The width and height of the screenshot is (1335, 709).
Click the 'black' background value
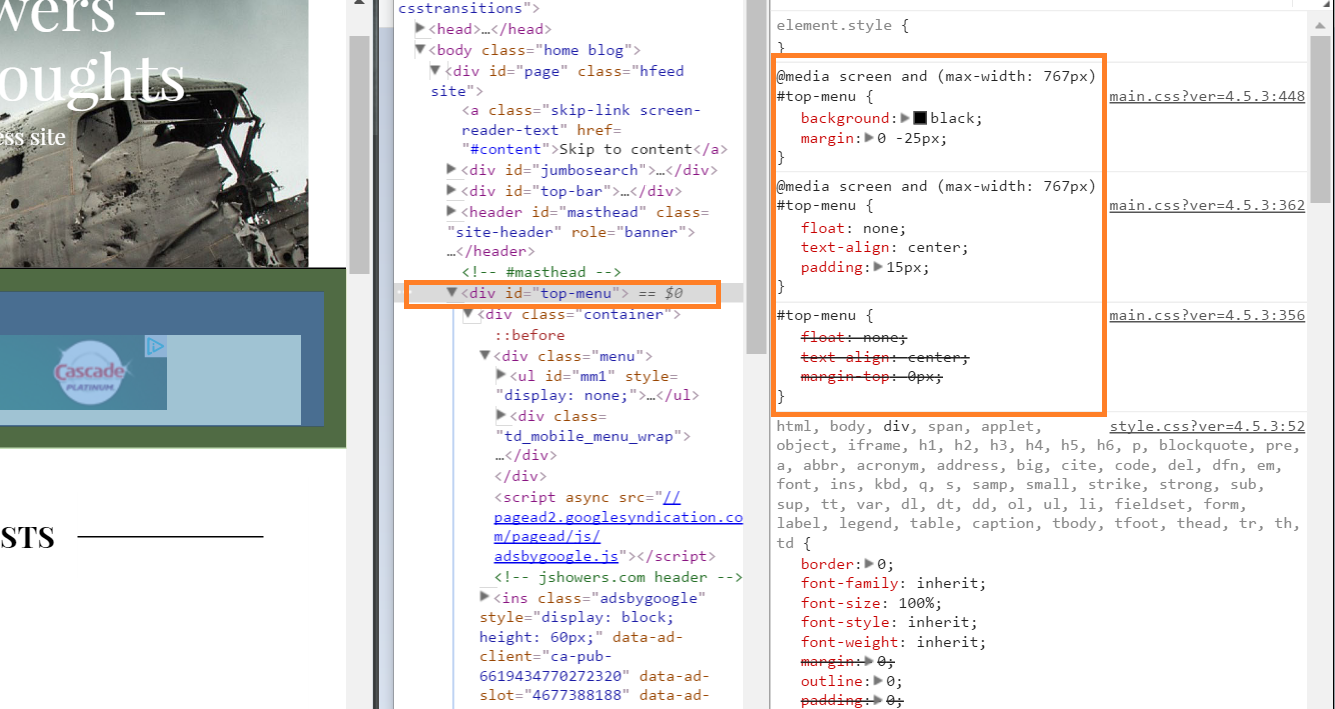pos(952,118)
